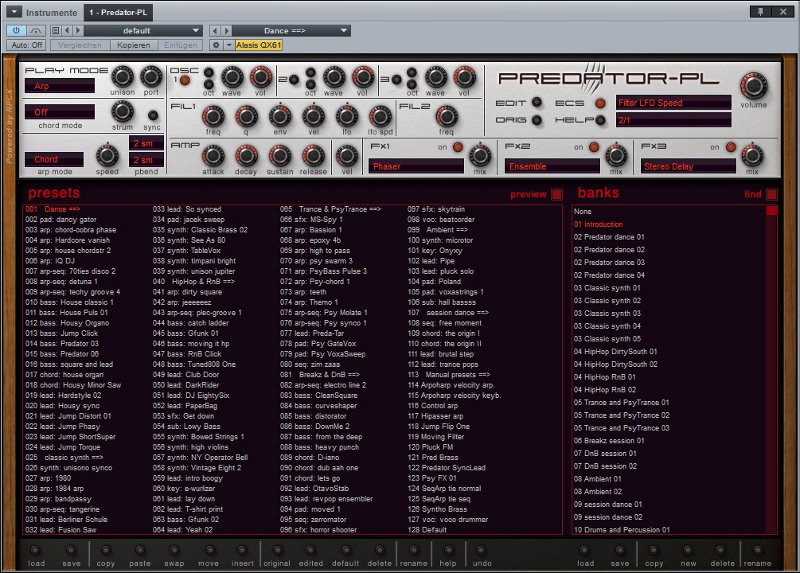This screenshot has width=800, height=573.
Task: Open the FX1 Phaser effect selector
Action: pos(416,166)
